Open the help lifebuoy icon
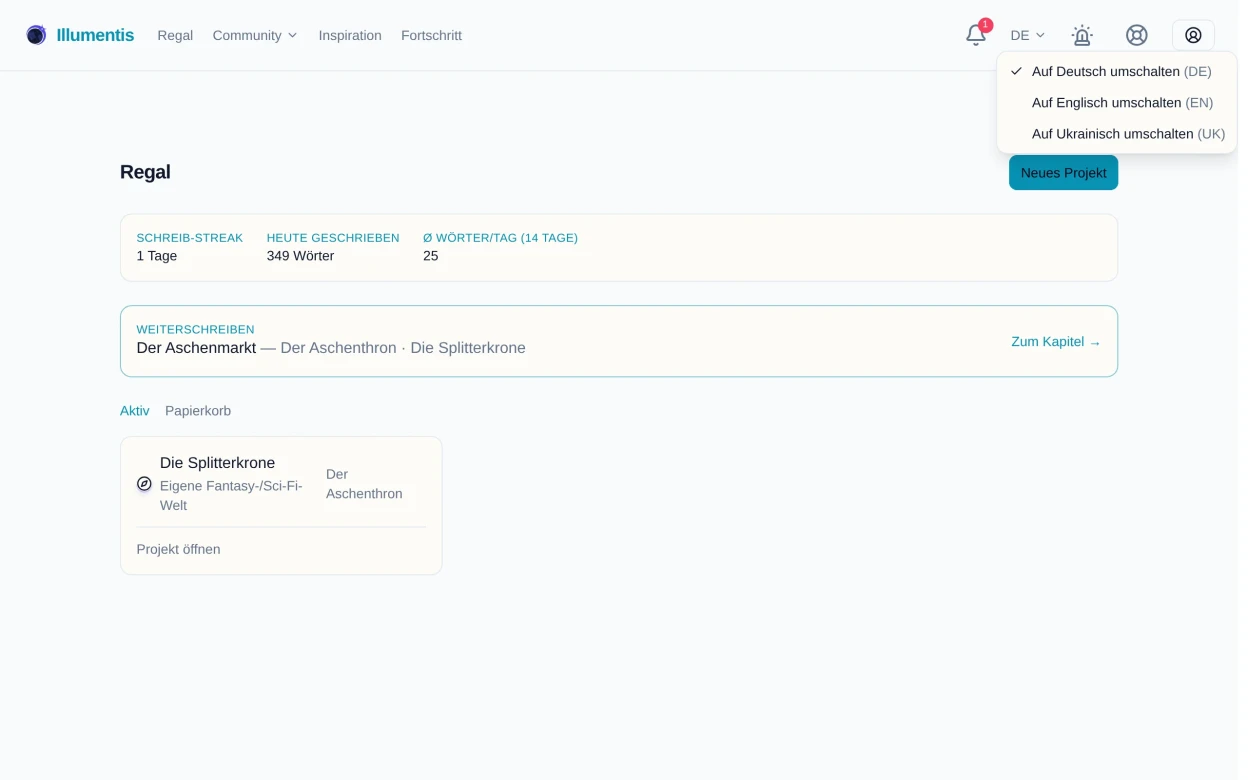Screen dimensions: 1248x780 tap(1137, 35)
